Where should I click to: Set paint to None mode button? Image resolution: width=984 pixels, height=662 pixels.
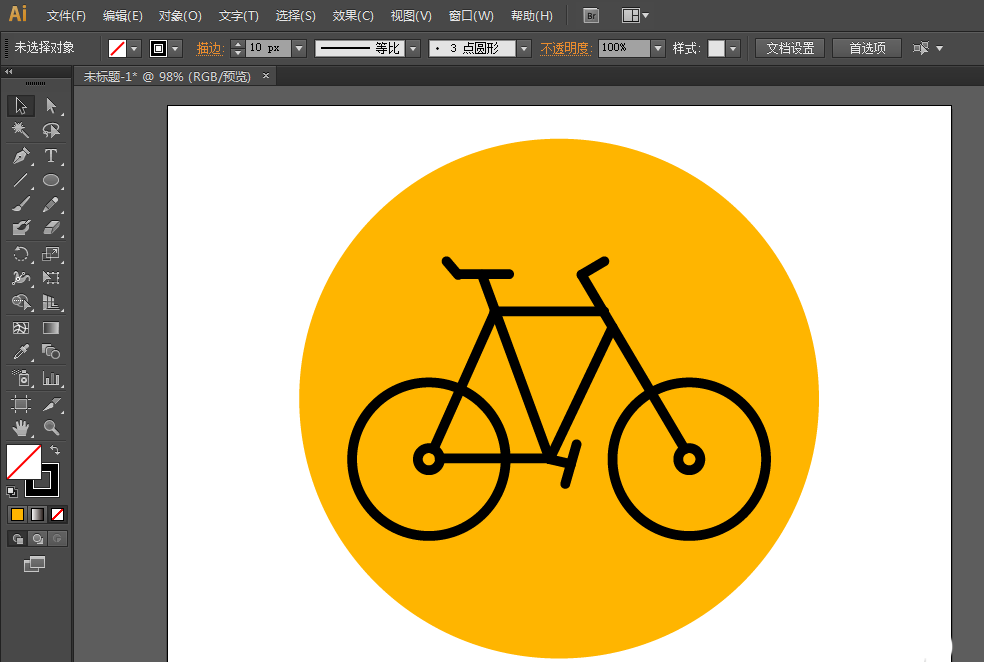pyautogui.click(x=57, y=514)
